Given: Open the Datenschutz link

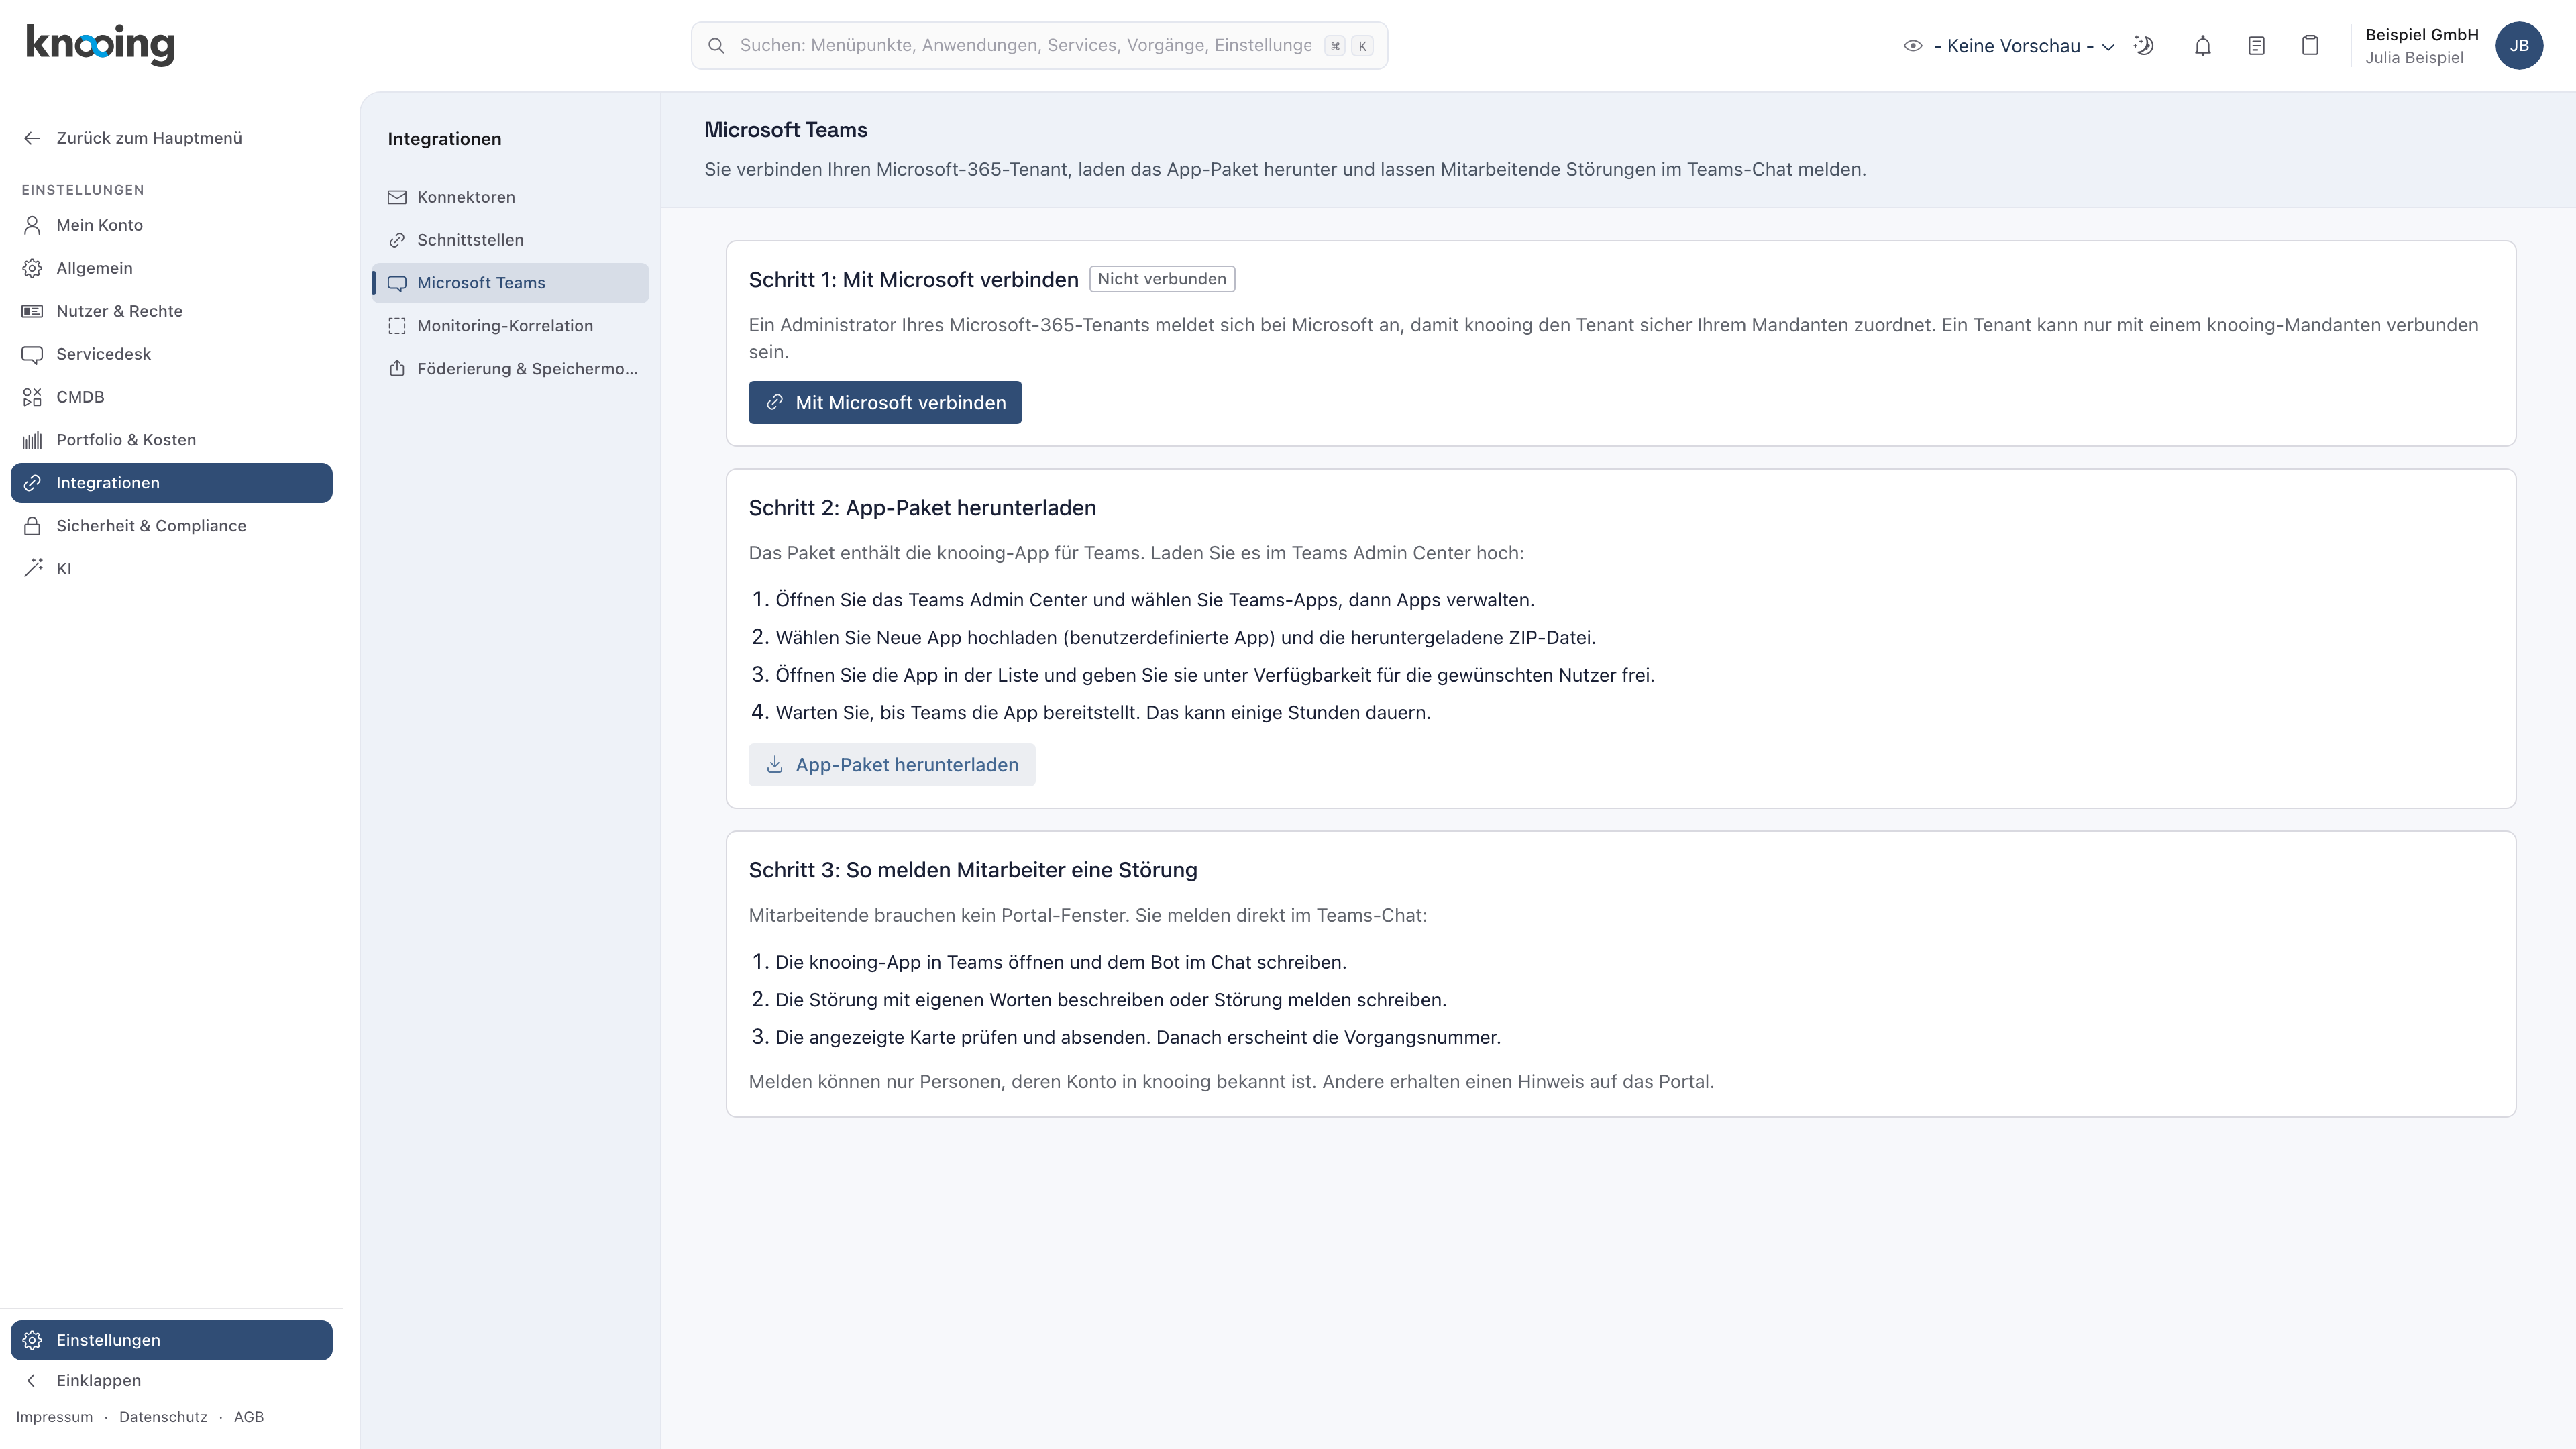Looking at the screenshot, I should [163, 1417].
